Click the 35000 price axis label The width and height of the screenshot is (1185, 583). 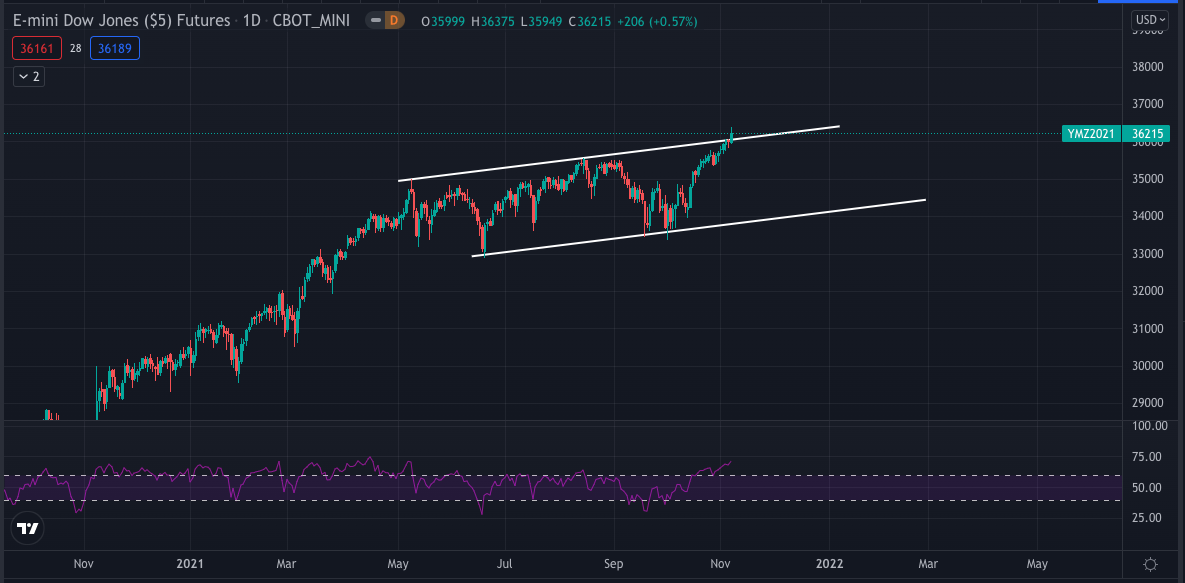click(1146, 178)
